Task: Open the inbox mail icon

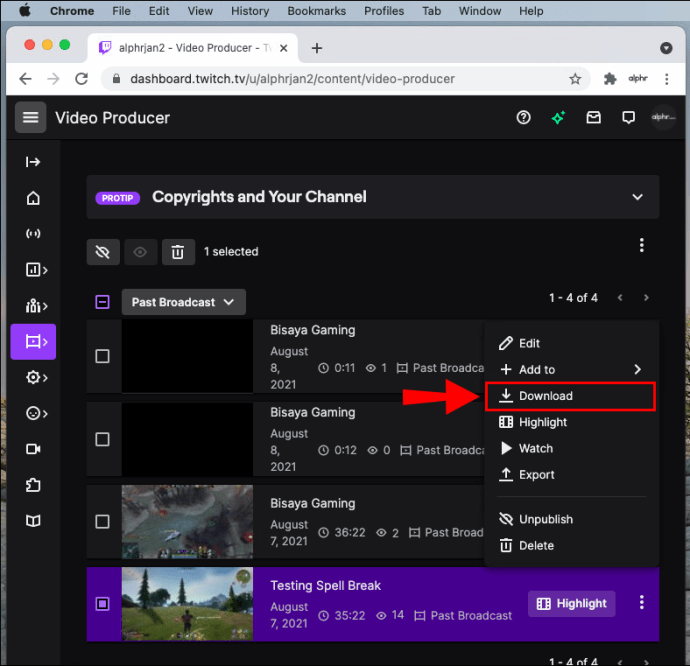Action: point(594,118)
